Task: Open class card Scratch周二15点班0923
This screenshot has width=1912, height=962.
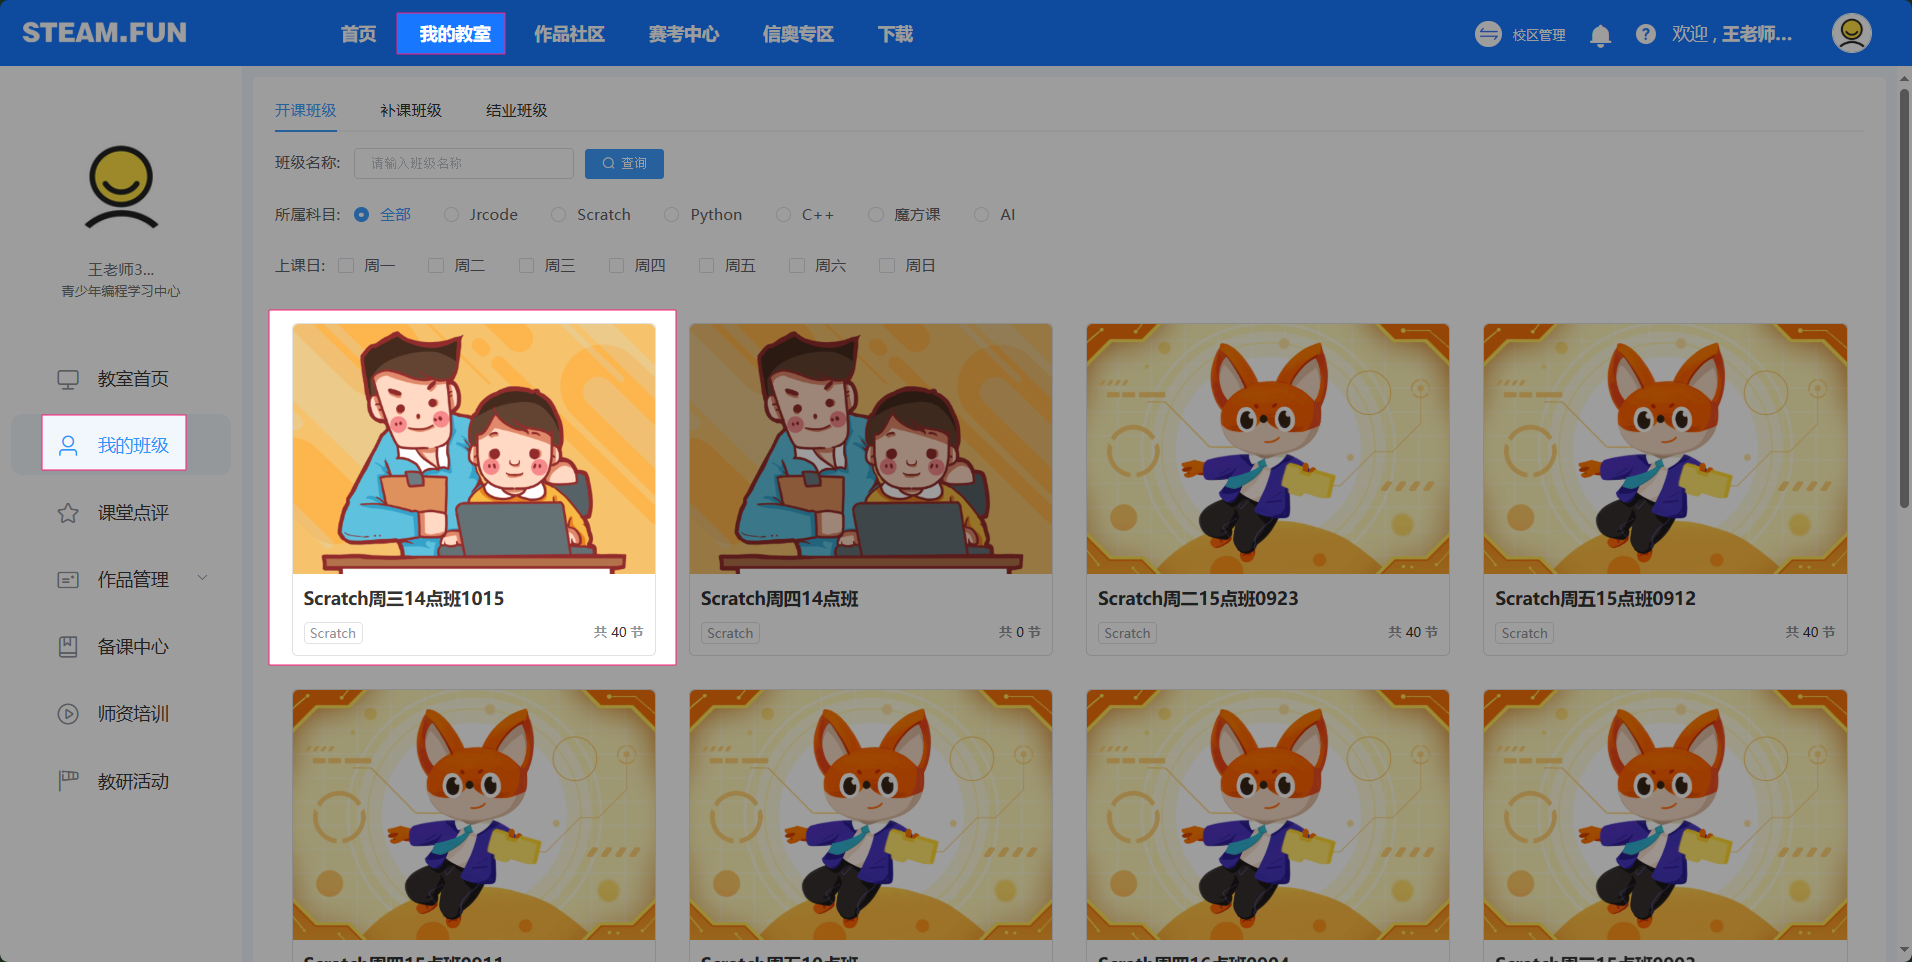Action: (1268, 488)
